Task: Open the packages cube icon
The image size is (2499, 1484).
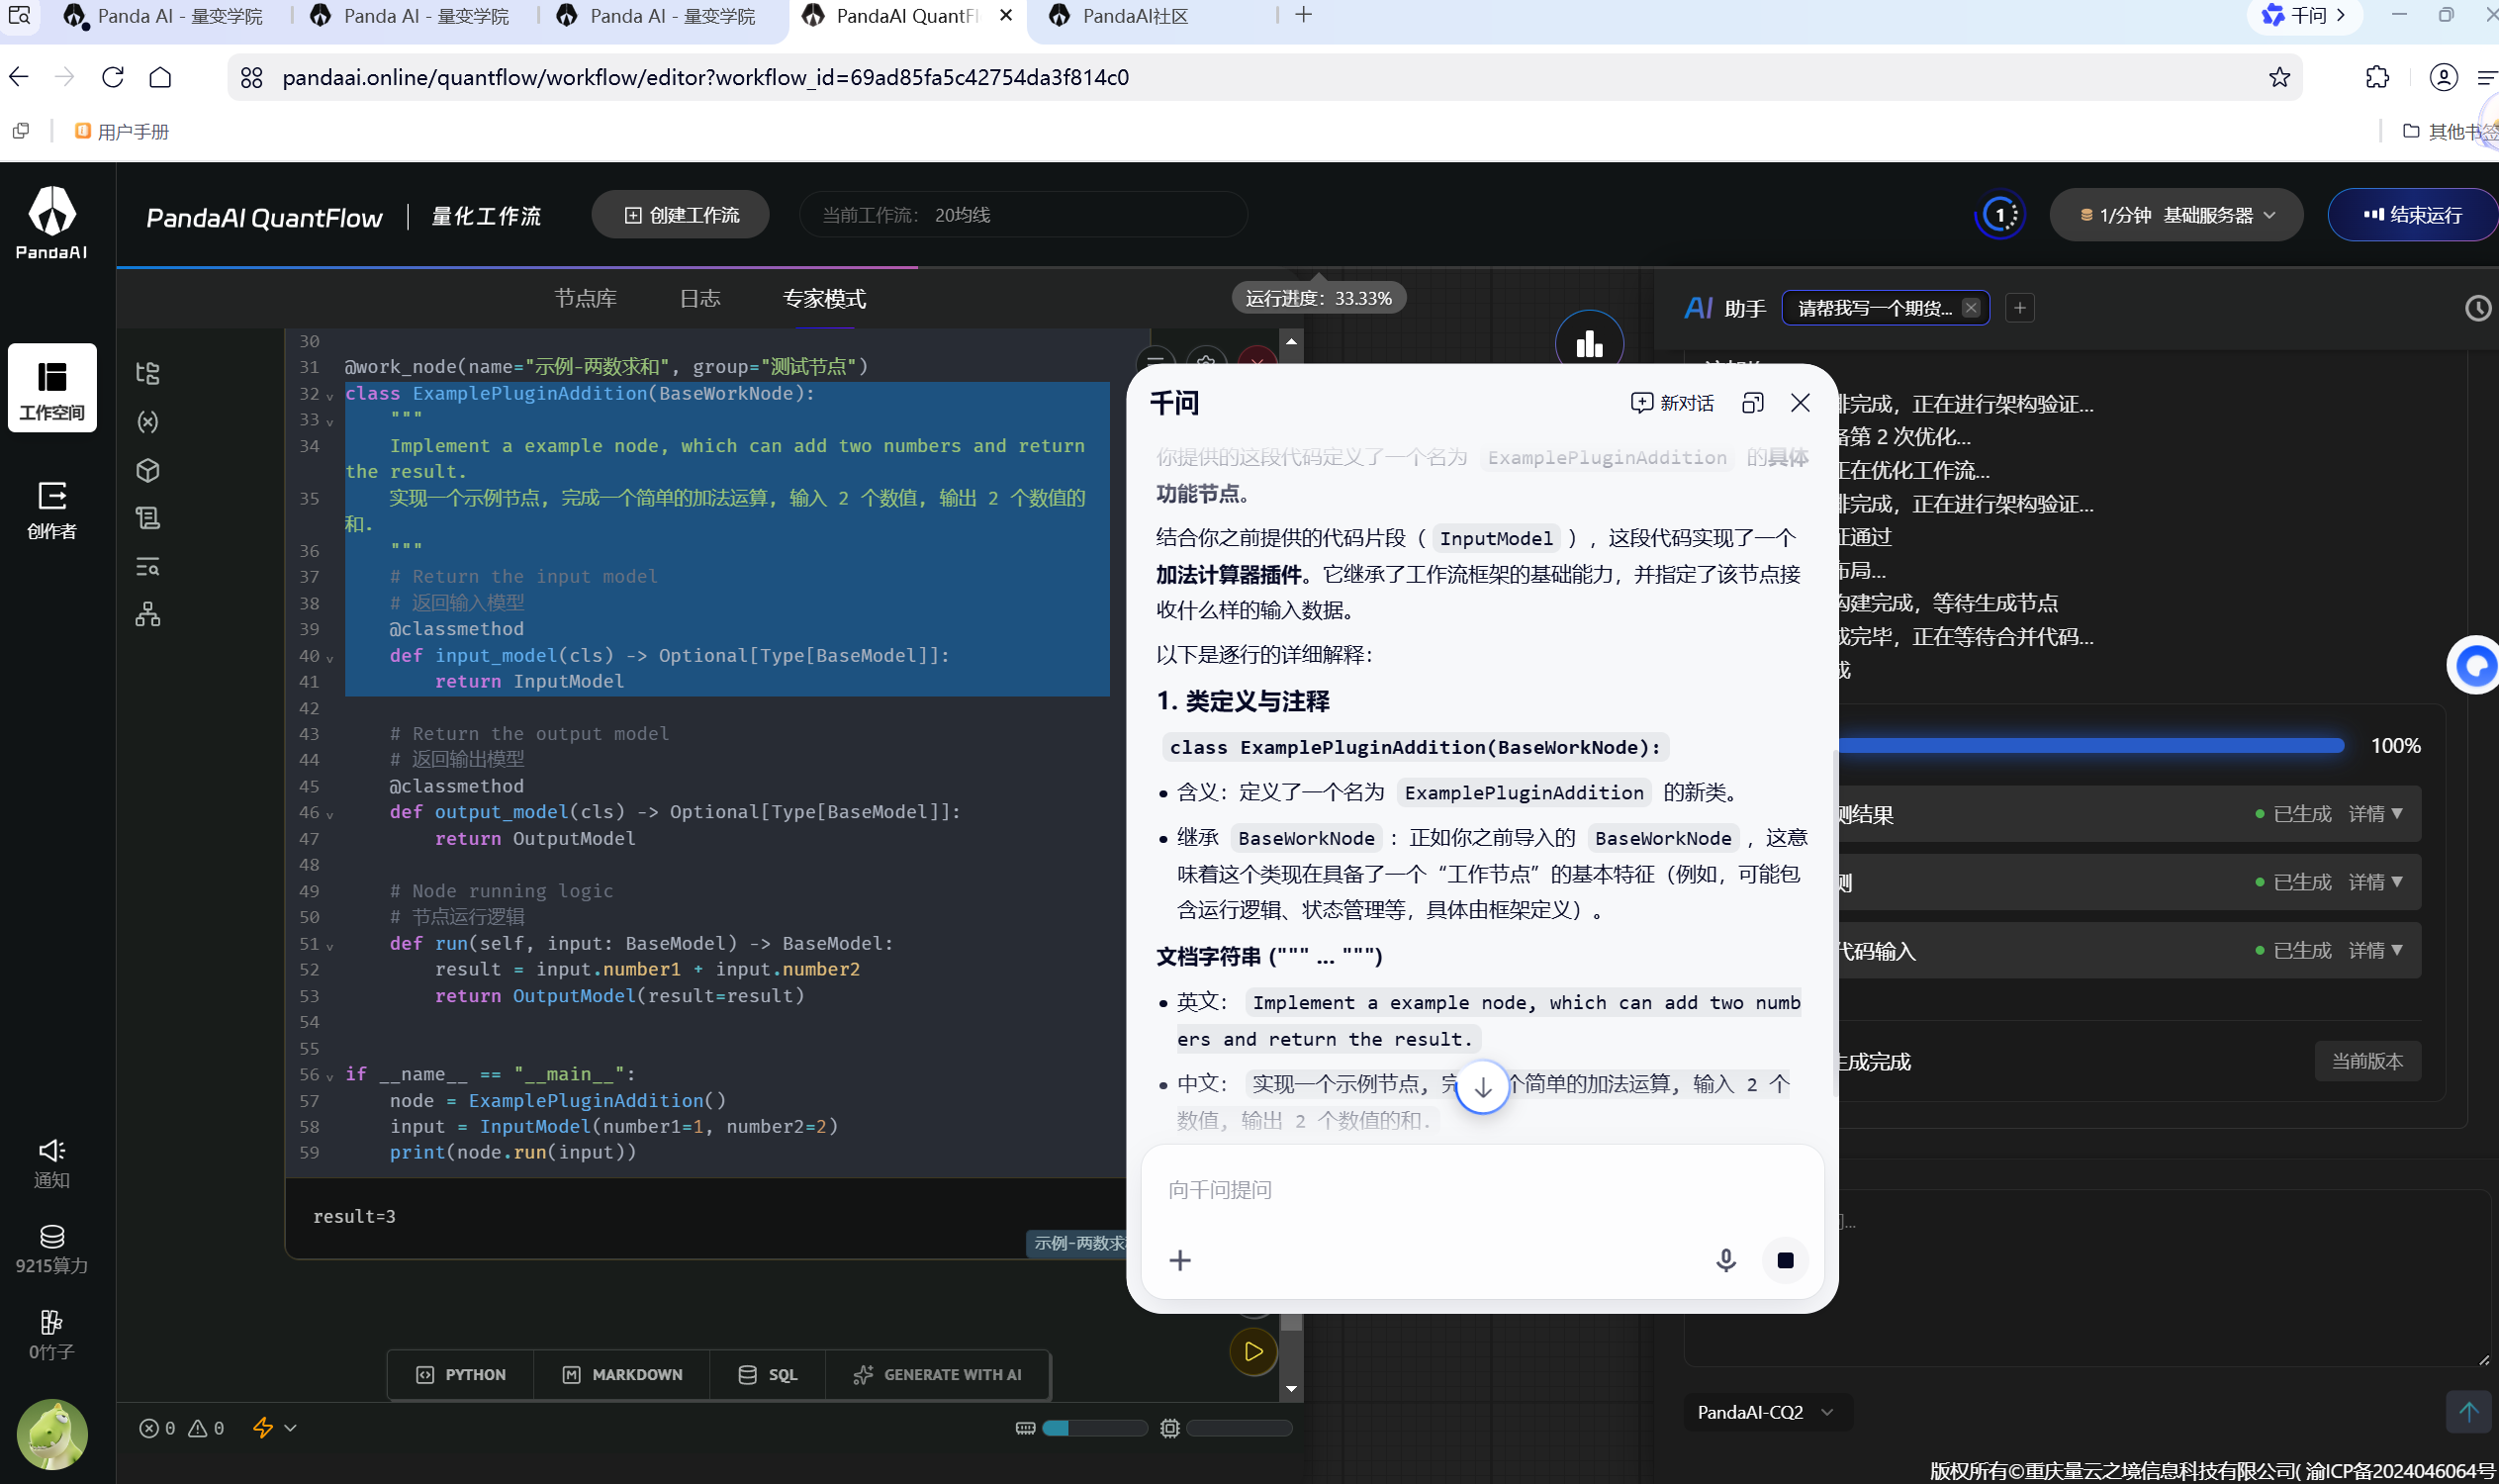Action: pyautogui.click(x=148, y=470)
